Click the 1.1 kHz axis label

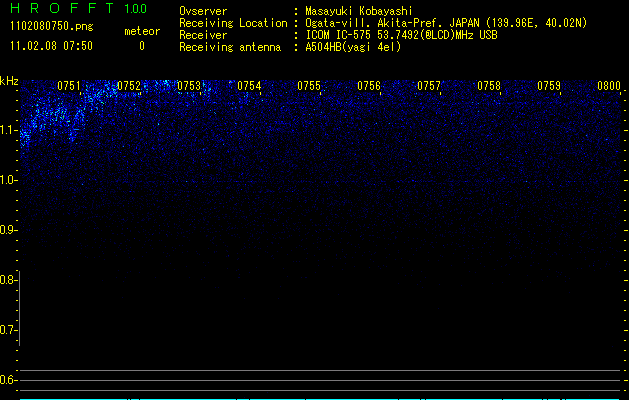[9, 130]
